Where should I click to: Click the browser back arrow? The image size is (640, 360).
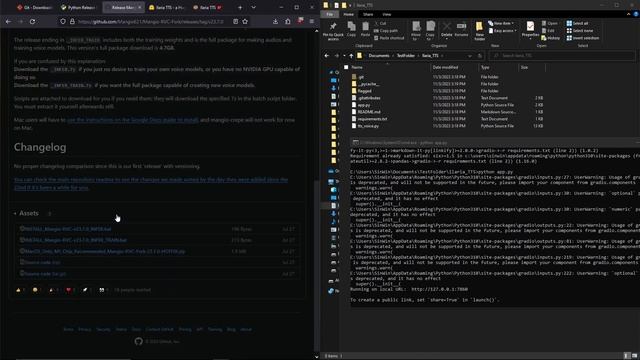click(8, 21)
